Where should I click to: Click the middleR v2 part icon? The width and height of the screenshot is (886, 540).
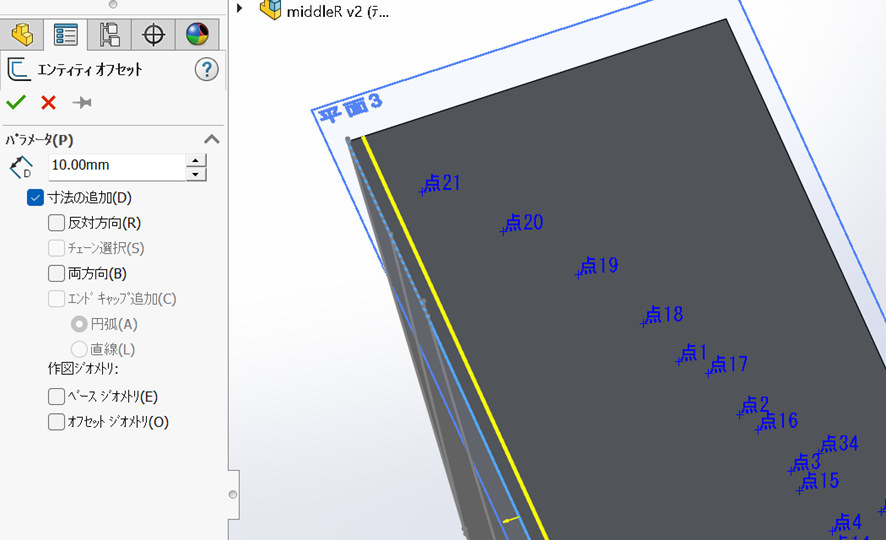tap(271, 10)
